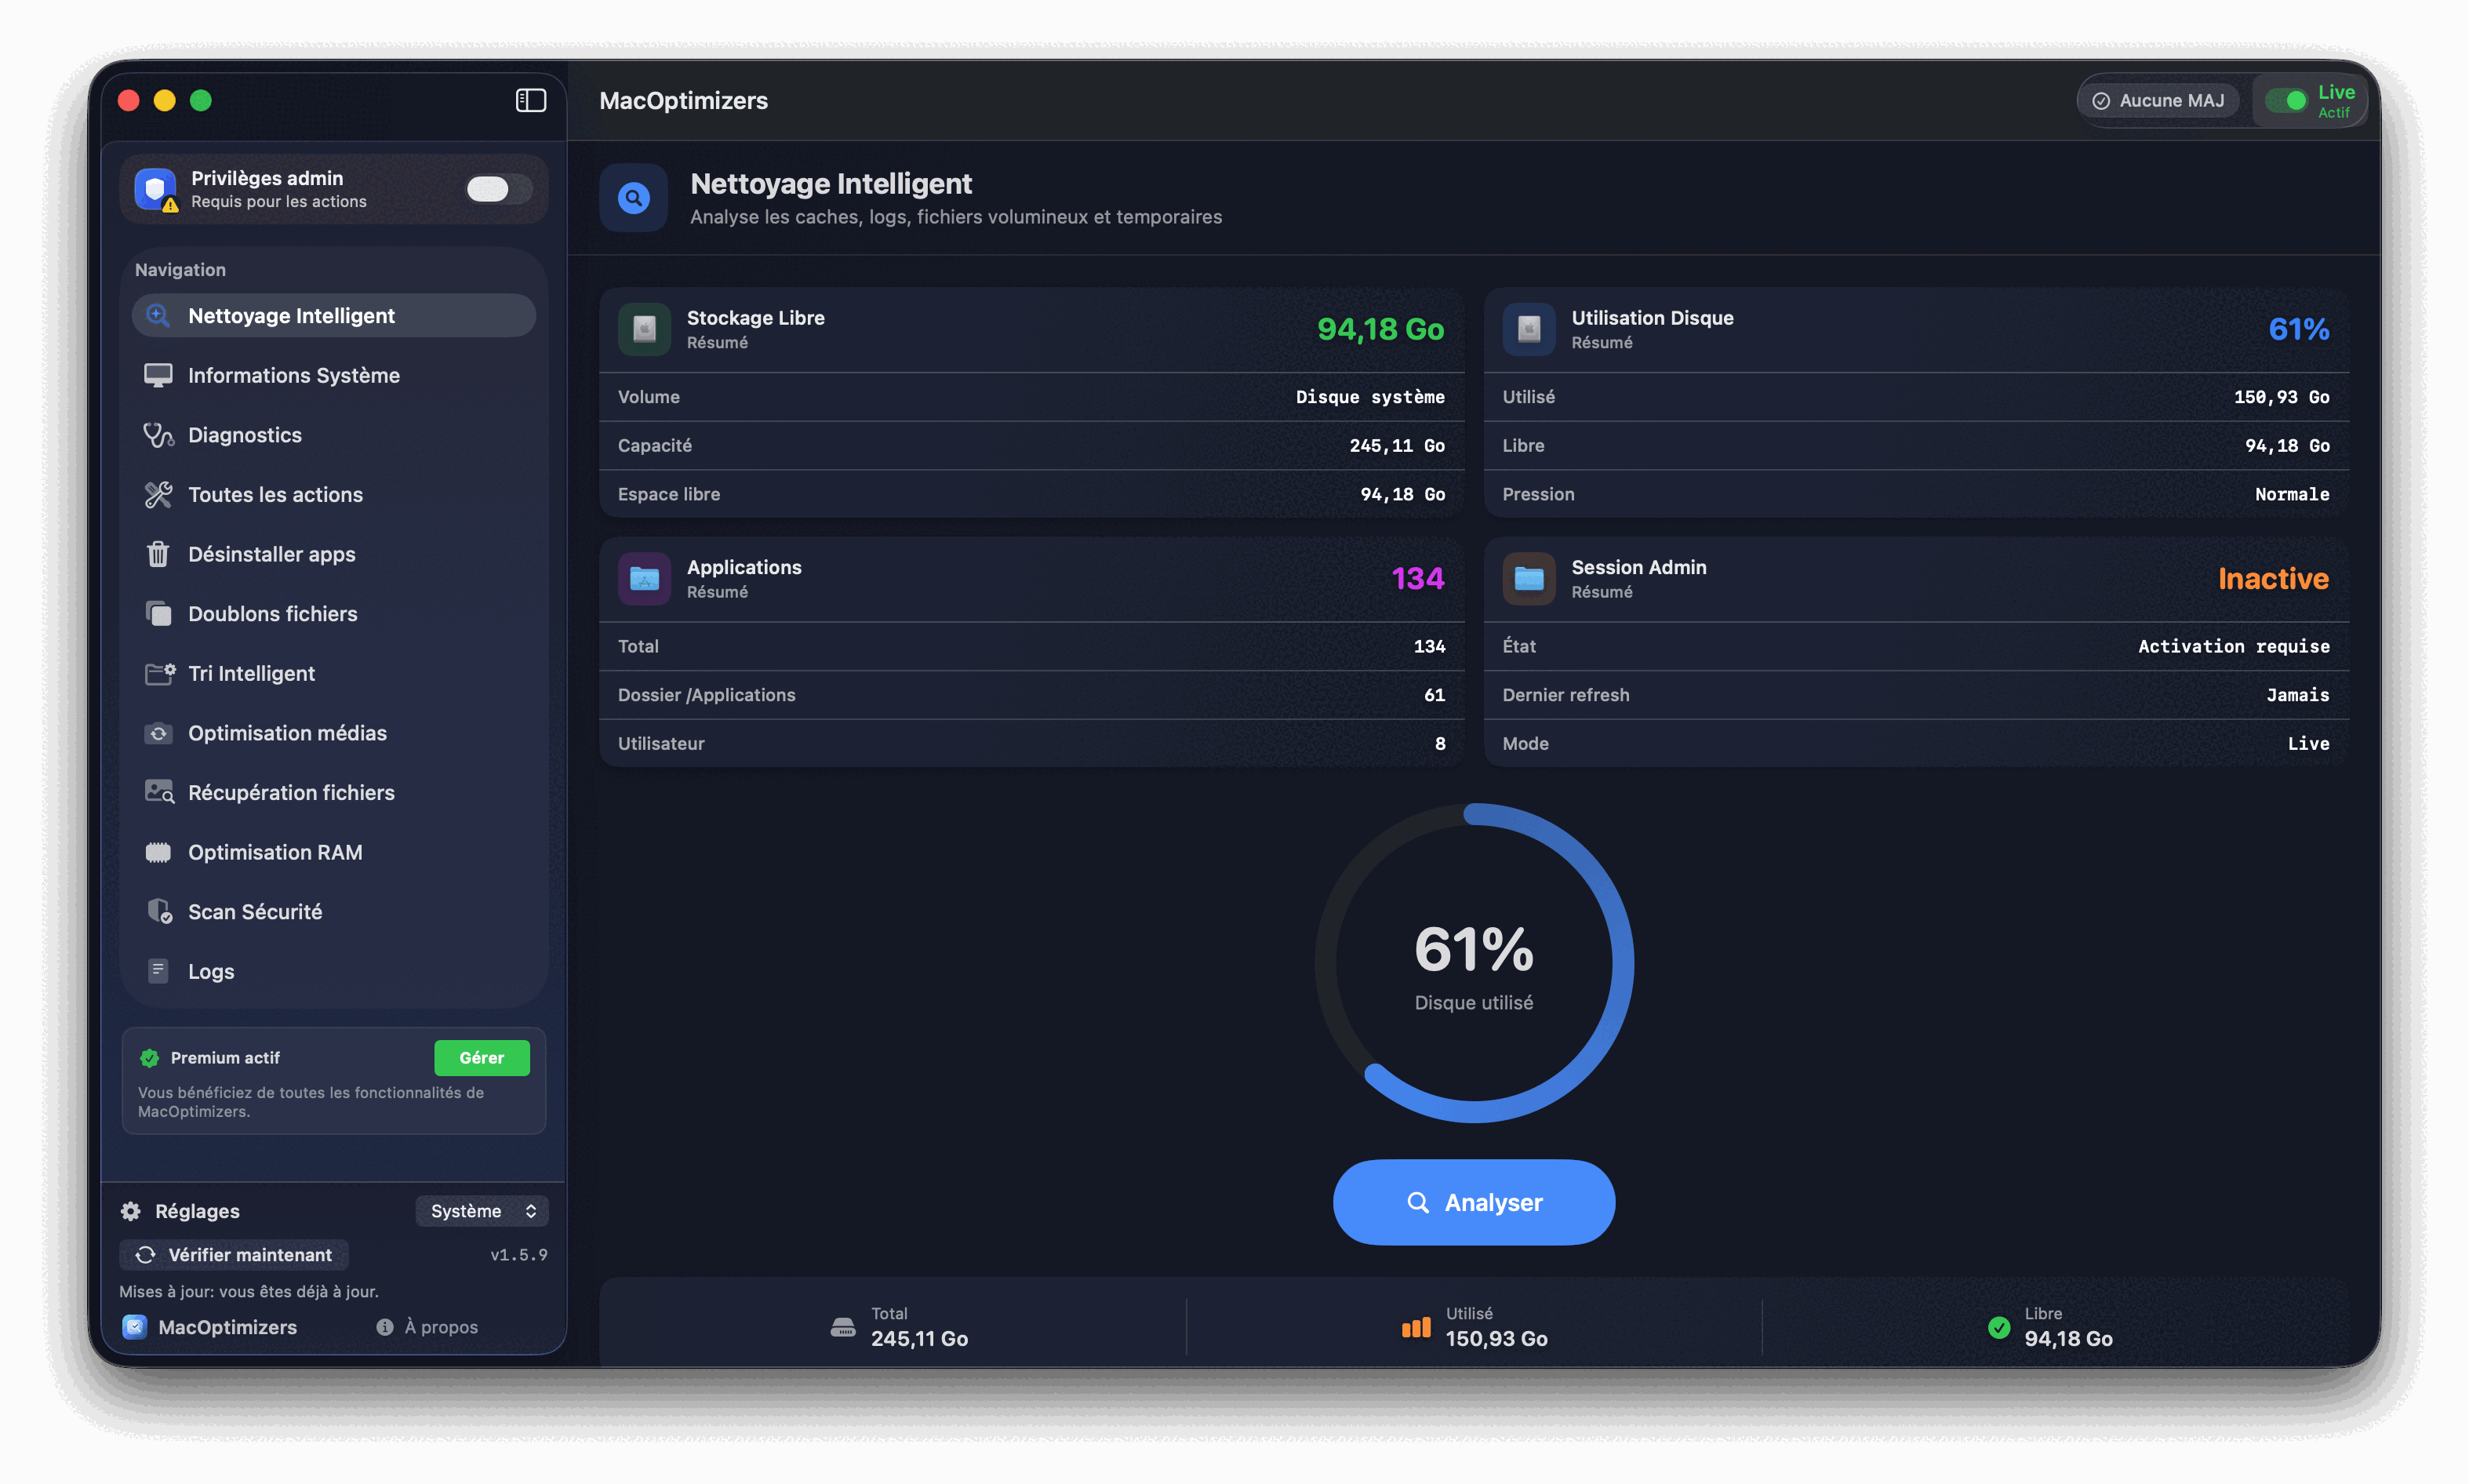Screen dimensions: 2469x1484
Task: Click Vérifier maintenant for updates
Action: click(233, 1254)
